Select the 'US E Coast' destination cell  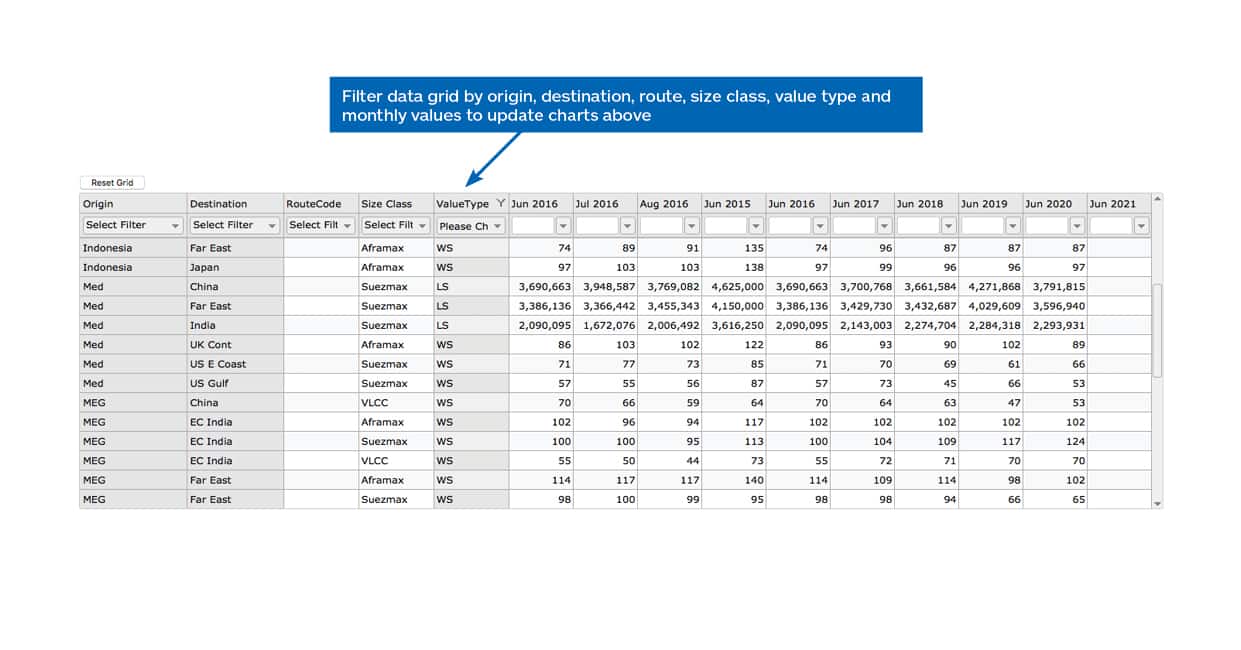point(235,364)
